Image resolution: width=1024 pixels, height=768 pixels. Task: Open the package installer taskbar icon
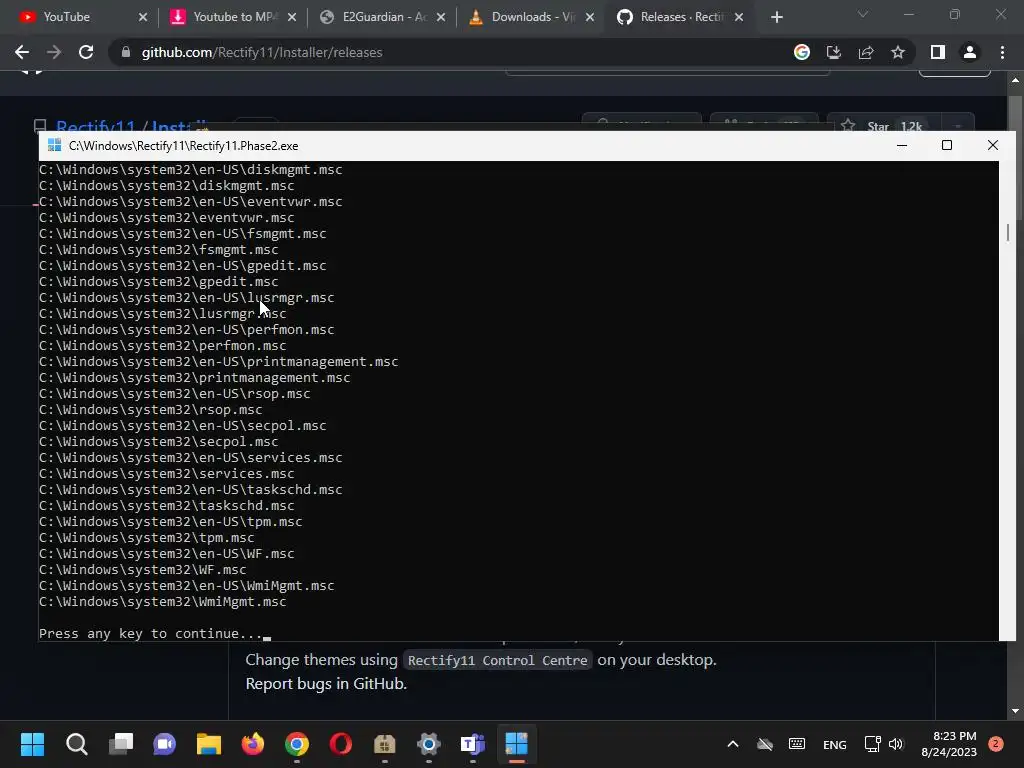point(385,744)
